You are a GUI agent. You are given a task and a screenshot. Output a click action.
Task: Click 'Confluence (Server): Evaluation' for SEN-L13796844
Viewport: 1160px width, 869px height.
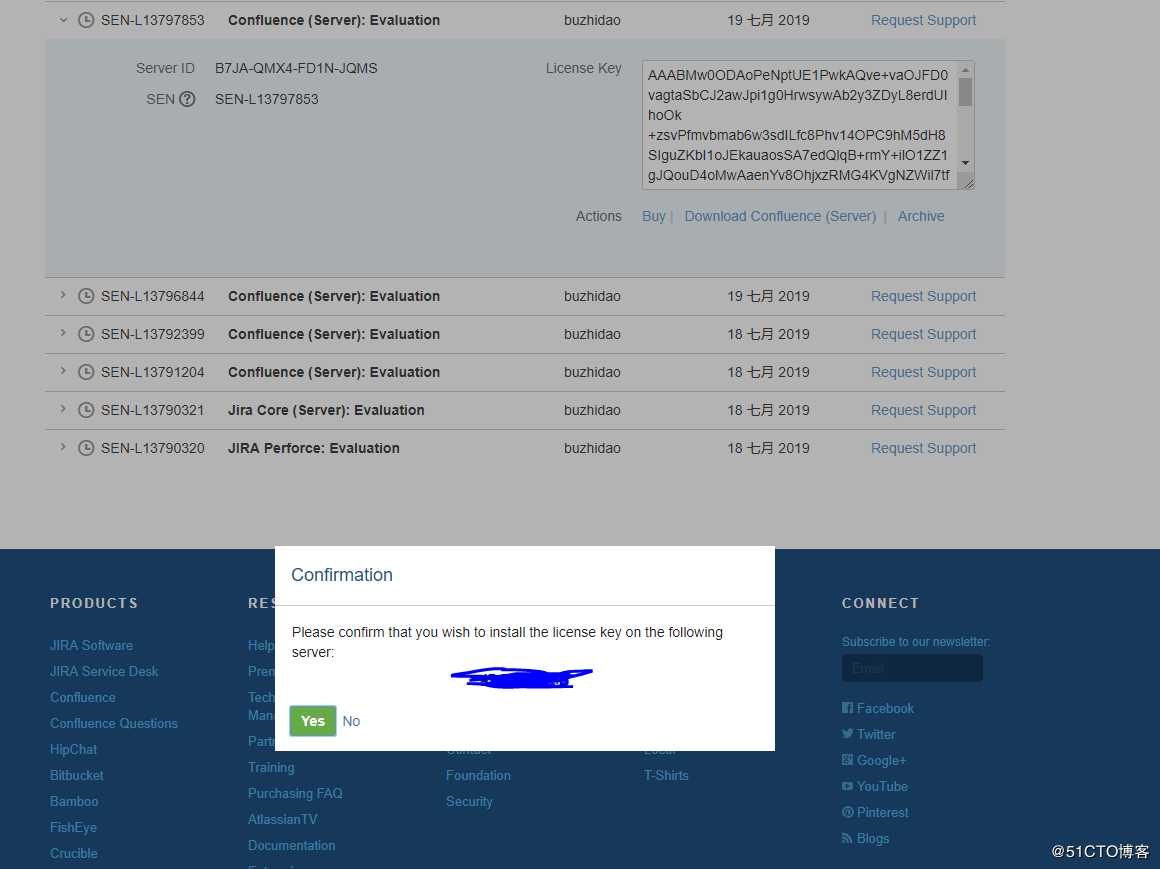(x=334, y=296)
